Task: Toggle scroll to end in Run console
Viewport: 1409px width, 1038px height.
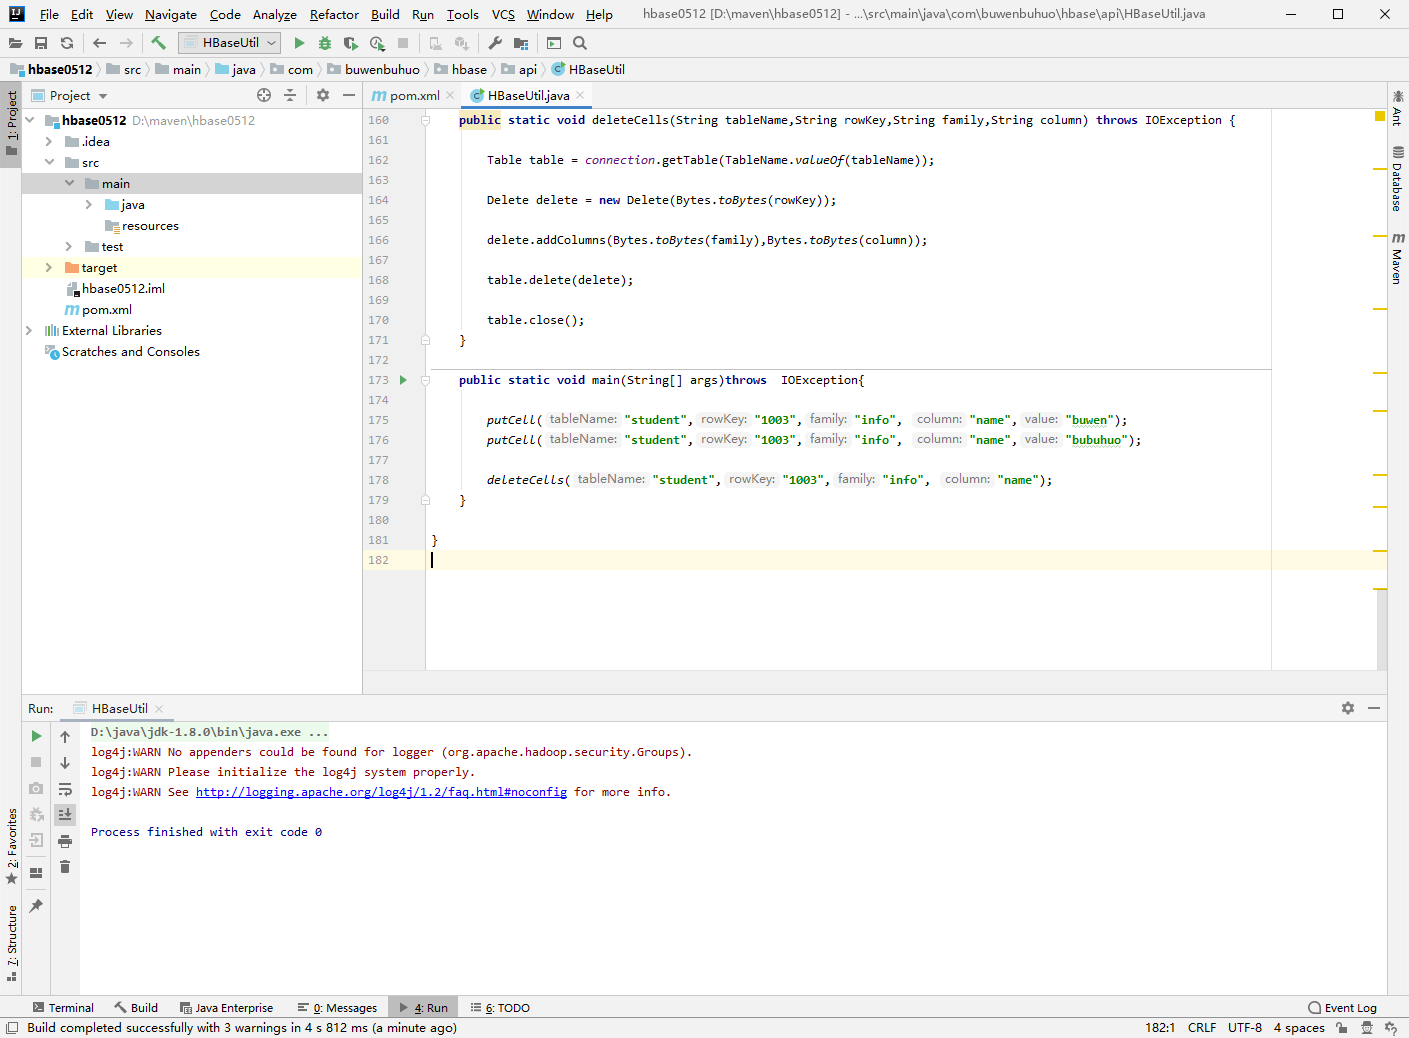Action: tap(65, 815)
